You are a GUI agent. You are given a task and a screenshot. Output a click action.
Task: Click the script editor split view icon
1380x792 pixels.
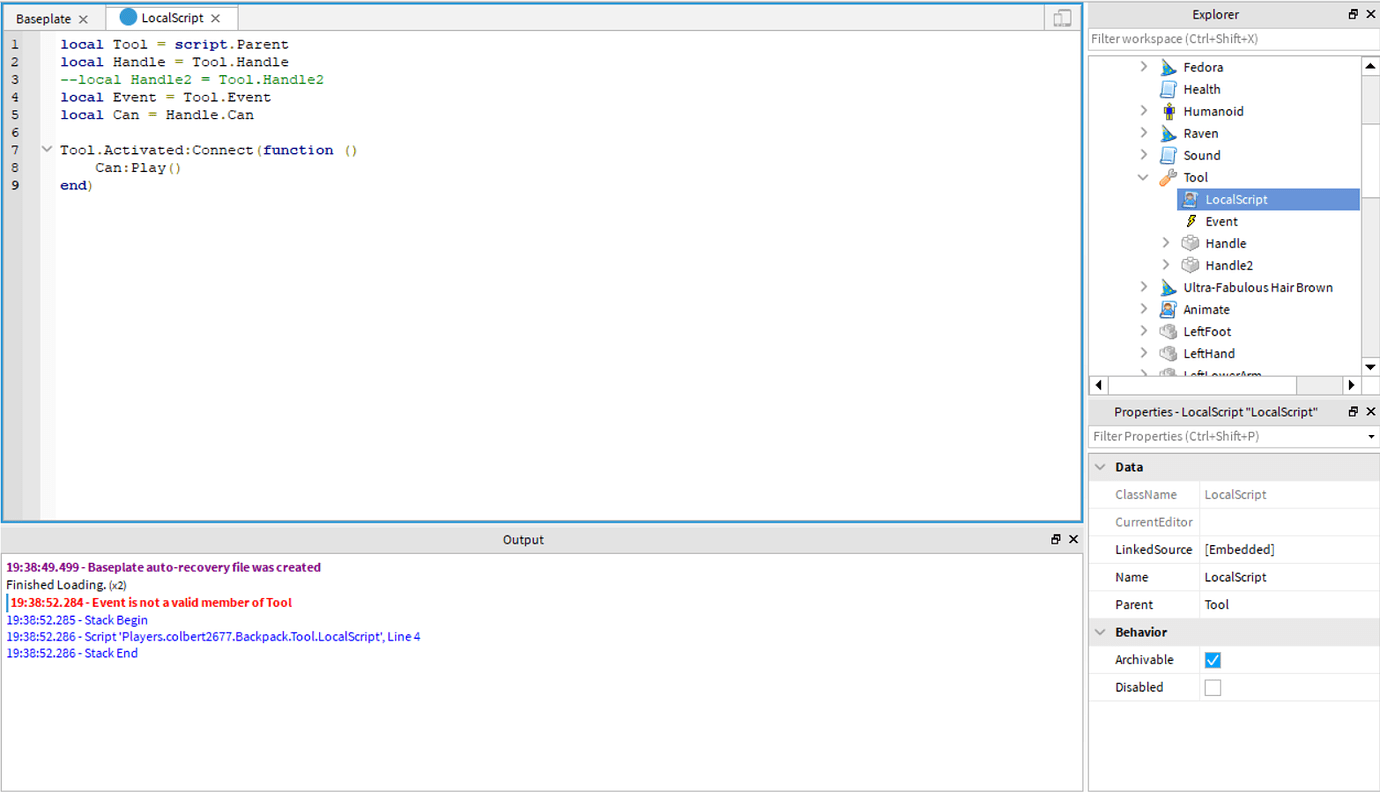(1063, 18)
